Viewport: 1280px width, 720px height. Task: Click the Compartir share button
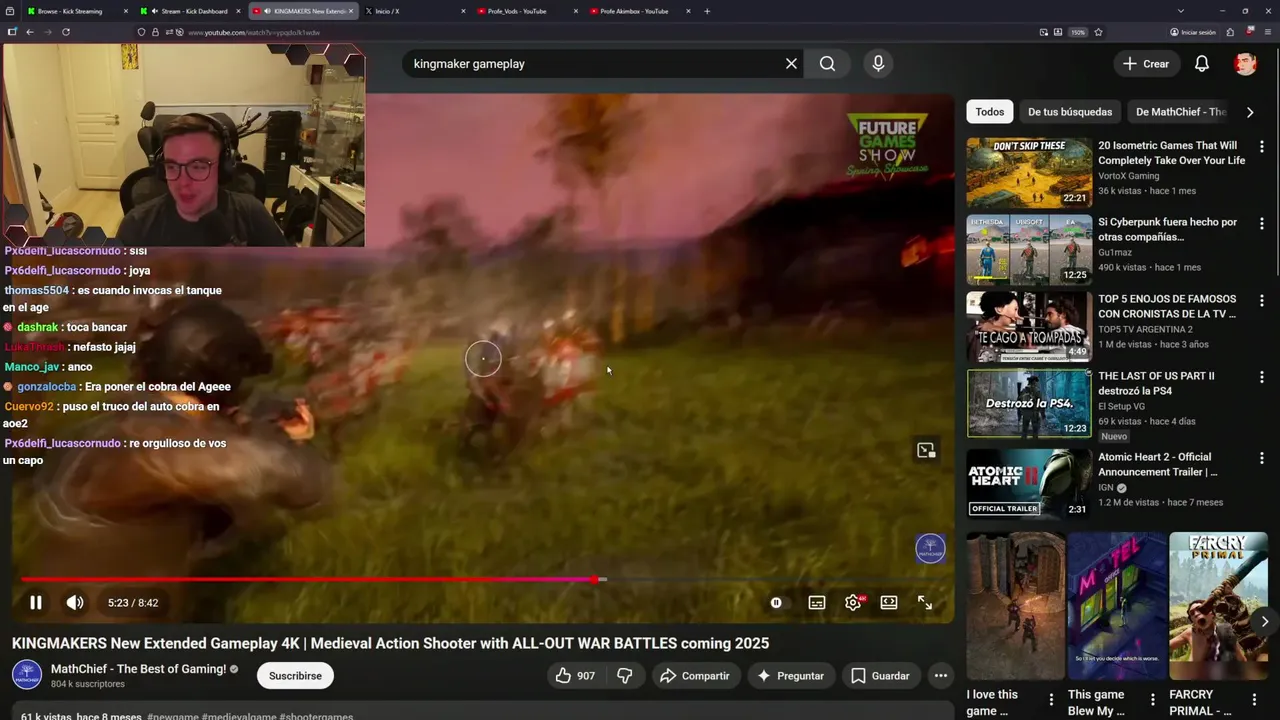[695, 675]
